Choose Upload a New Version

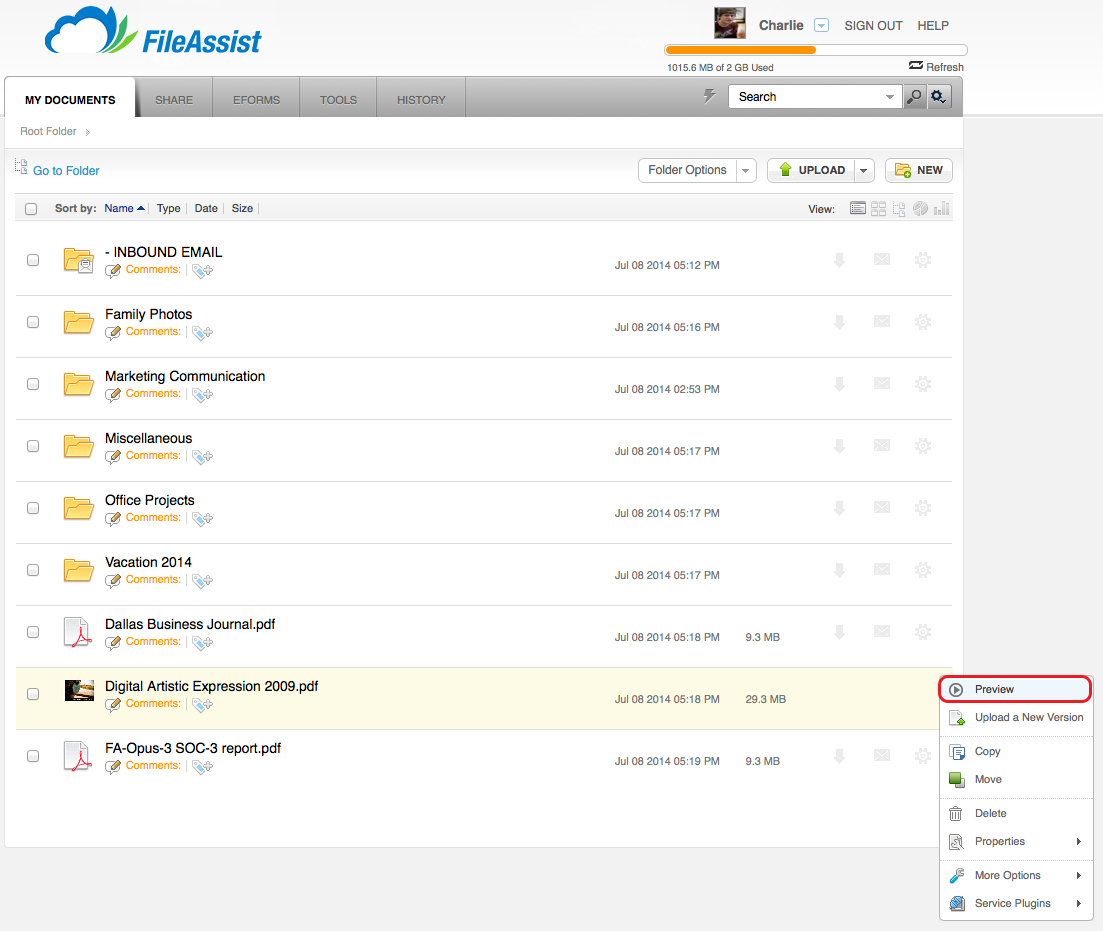pos(1016,717)
